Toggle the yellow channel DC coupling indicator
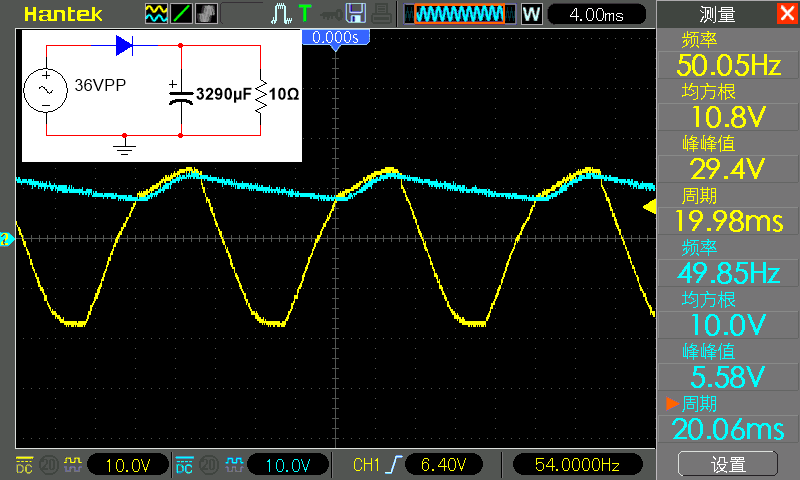Image resolution: width=800 pixels, height=480 pixels. (x=24, y=465)
